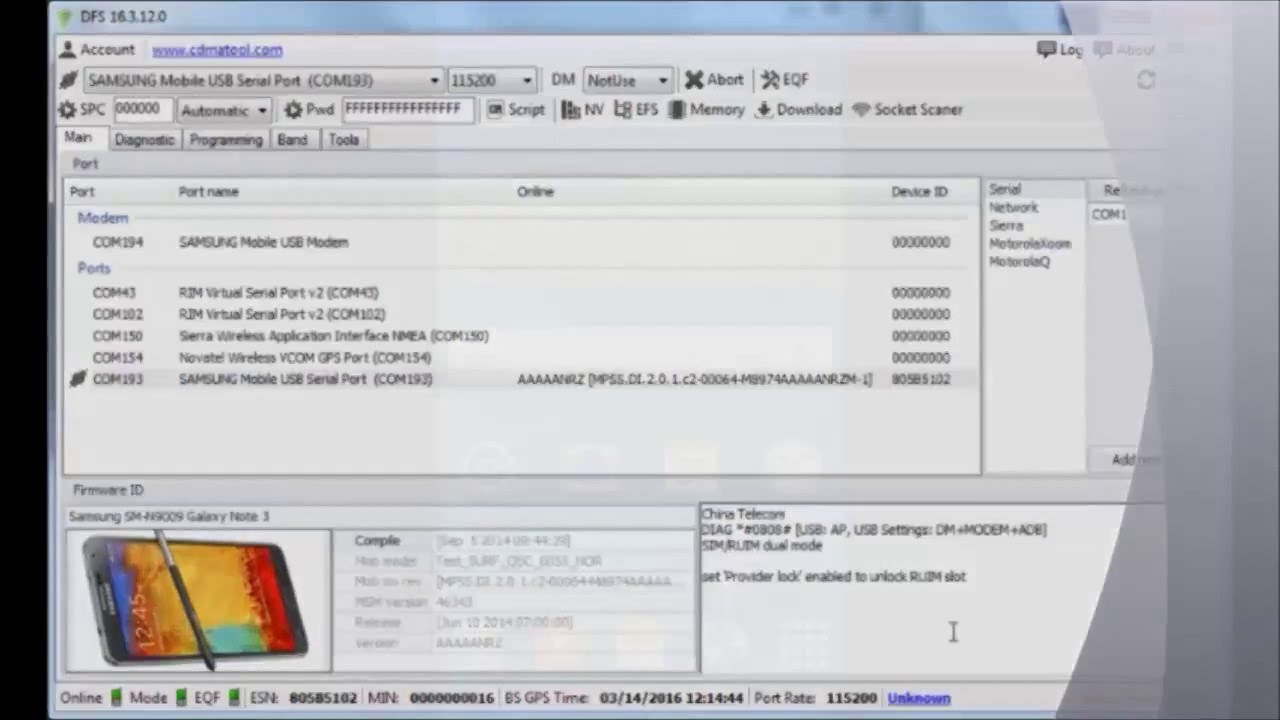
Task: Click the port connect plug icon
Action: (68, 80)
